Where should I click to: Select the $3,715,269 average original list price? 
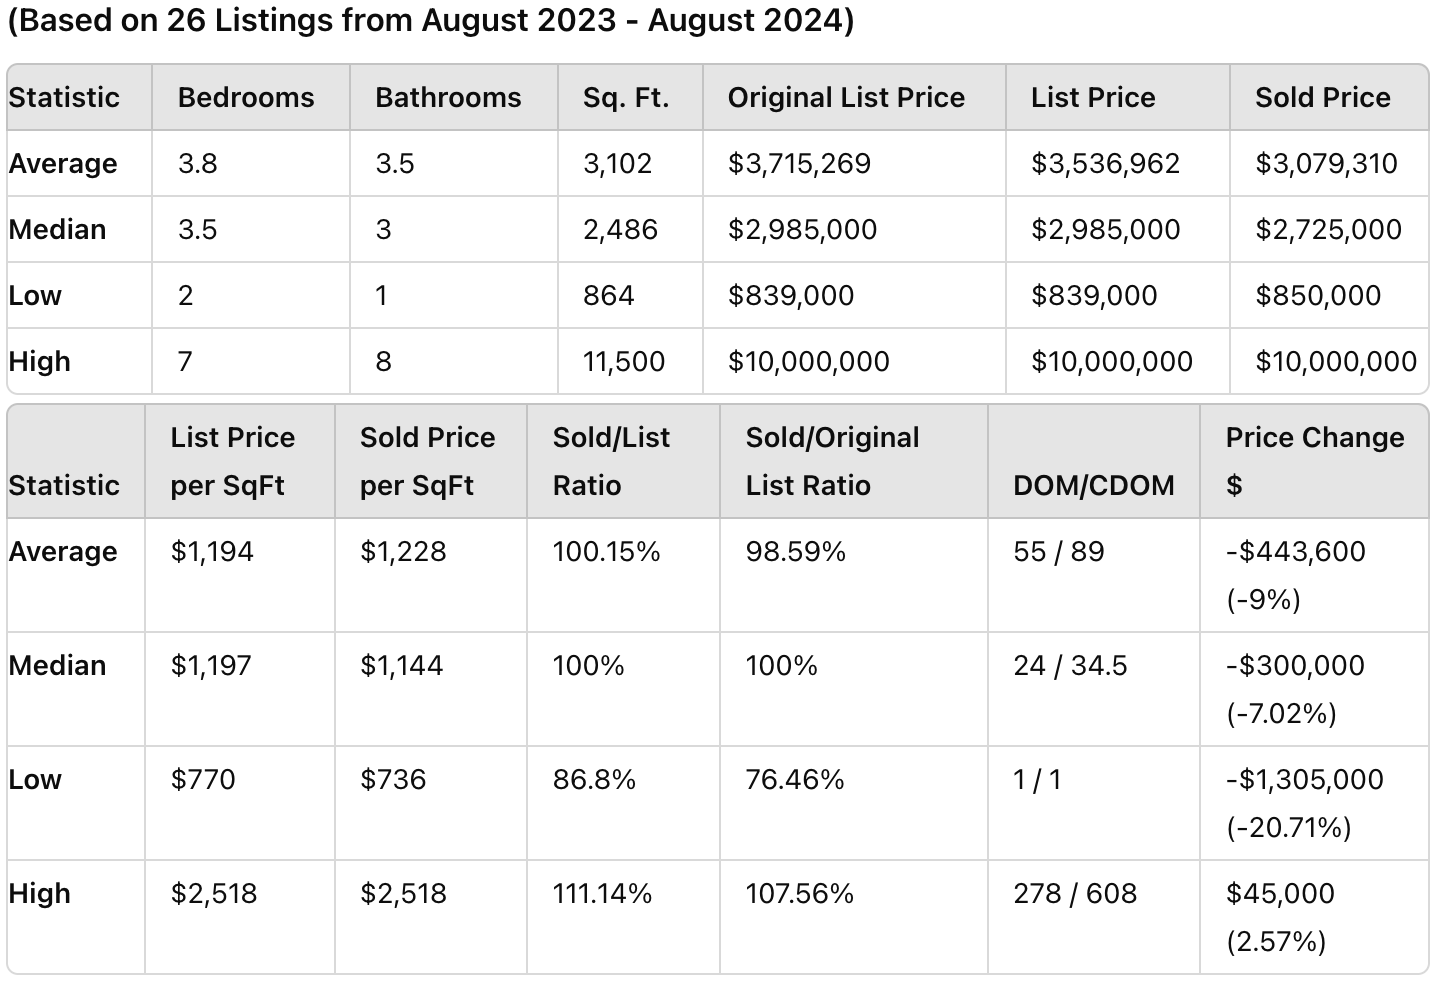(799, 163)
